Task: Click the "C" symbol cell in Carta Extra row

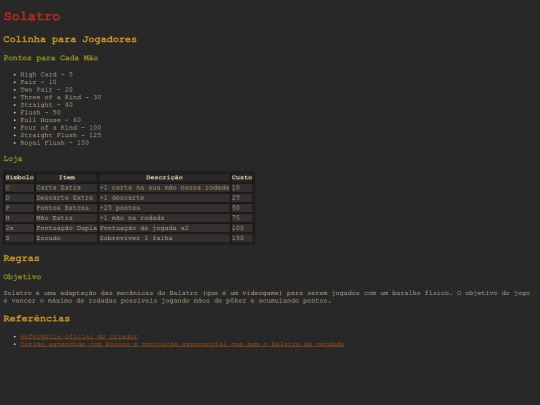Action: tap(20, 188)
